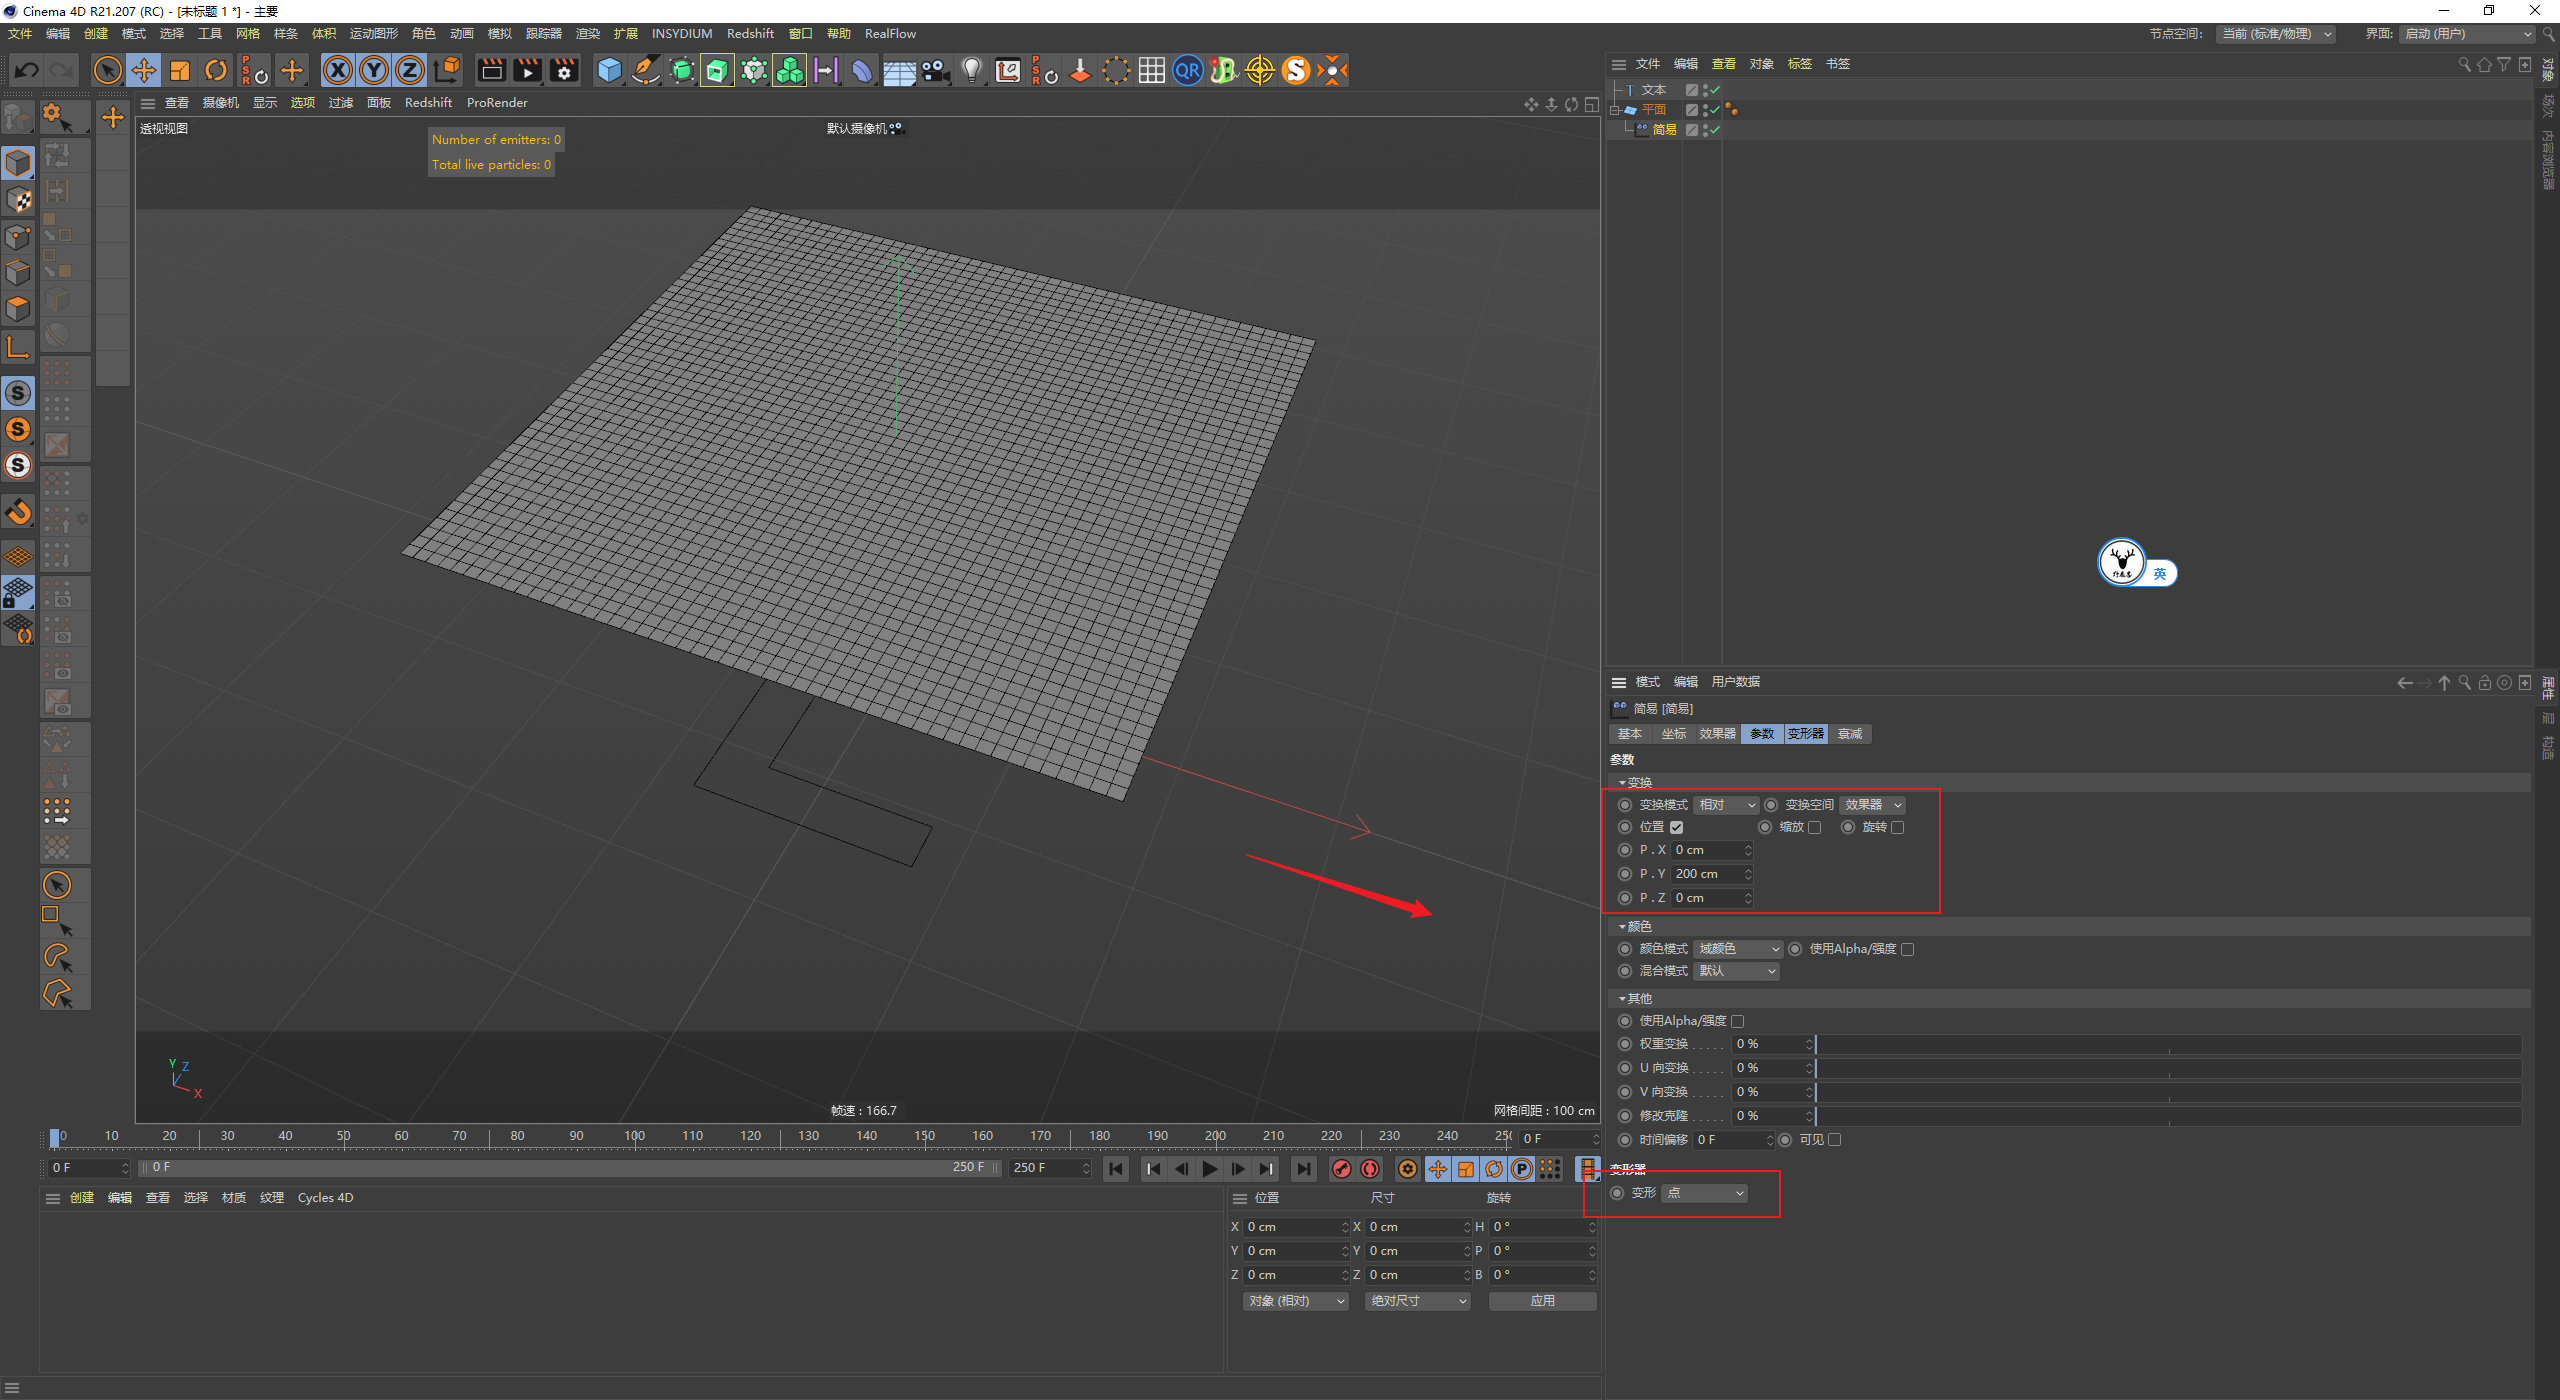2560x1400 pixels.
Task: Uncheck the 位置 checkbox
Action: 1677,827
